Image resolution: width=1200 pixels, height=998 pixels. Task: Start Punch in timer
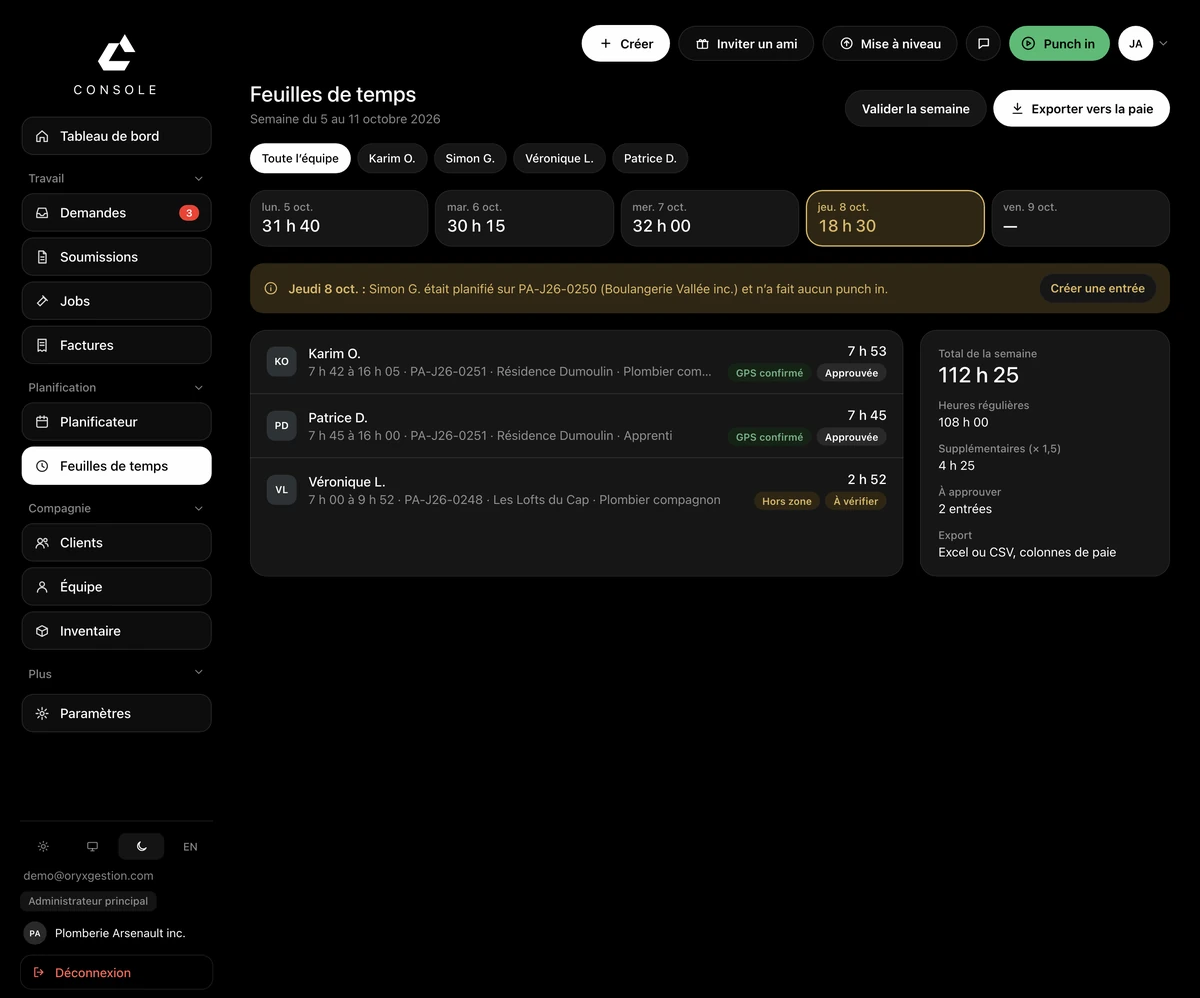[x=1059, y=44]
